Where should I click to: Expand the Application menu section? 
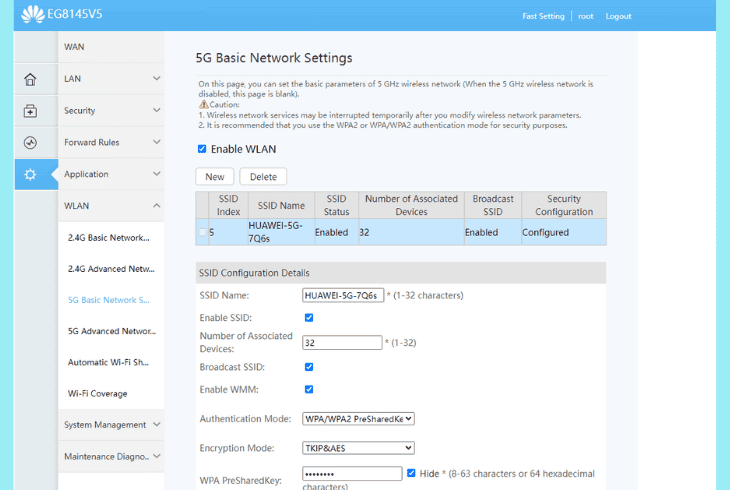tap(111, 174)
